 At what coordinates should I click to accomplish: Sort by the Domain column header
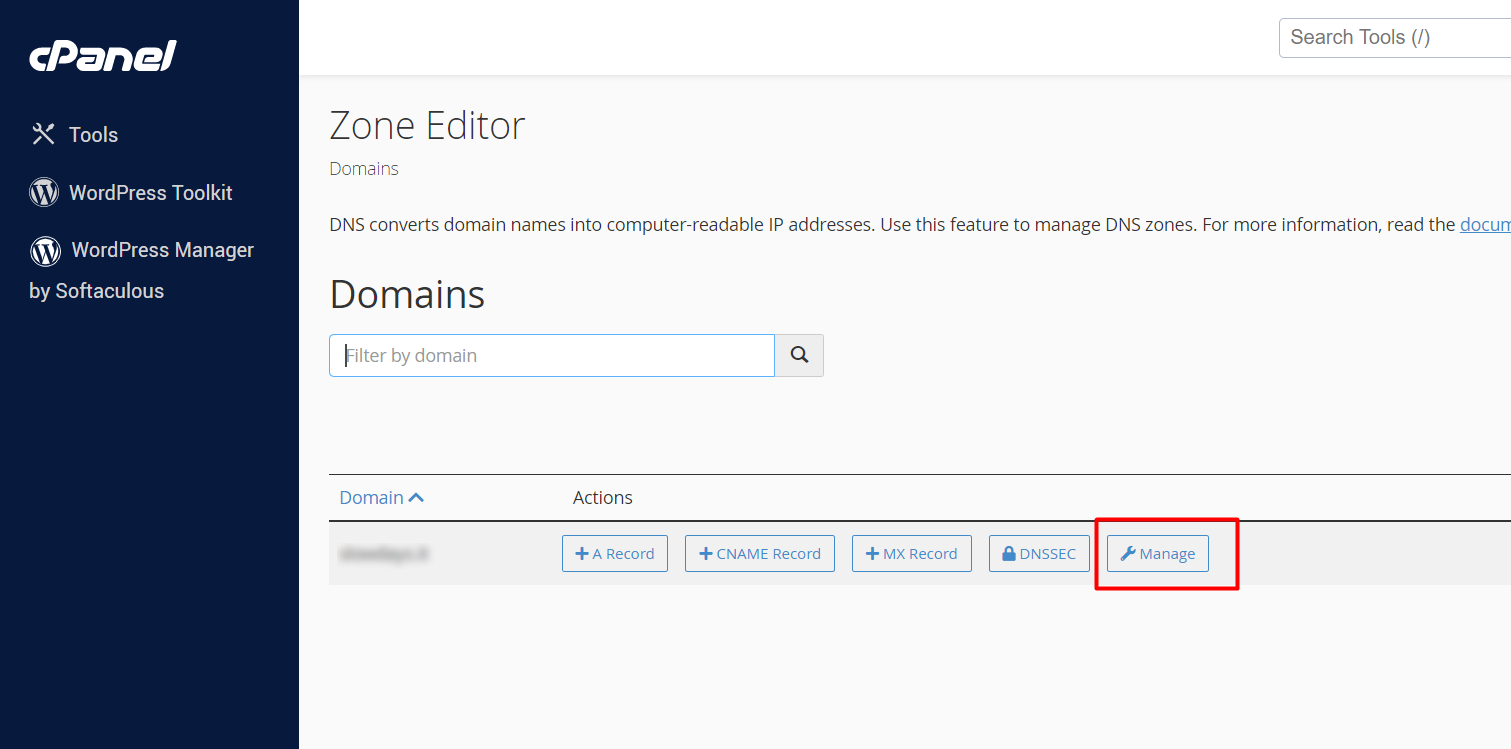pyautogui.click(x=371, y=498)
